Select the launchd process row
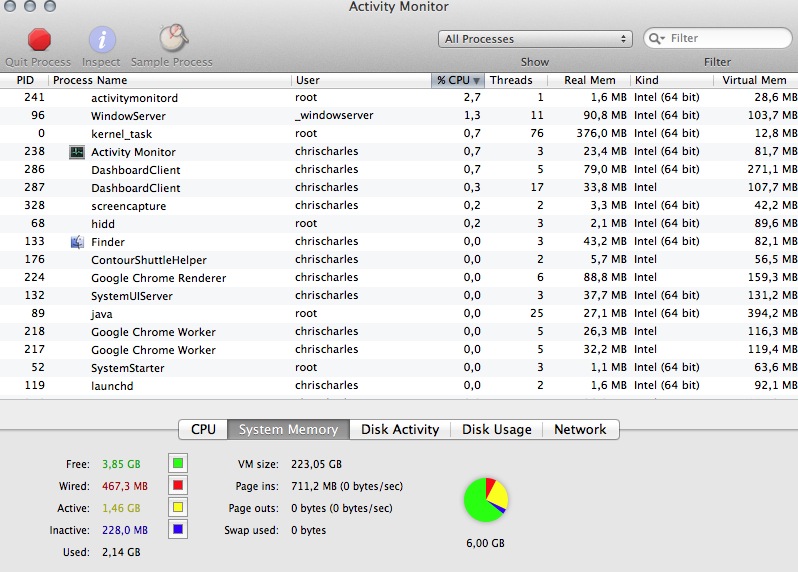The image size is (798, 572). 399,386
